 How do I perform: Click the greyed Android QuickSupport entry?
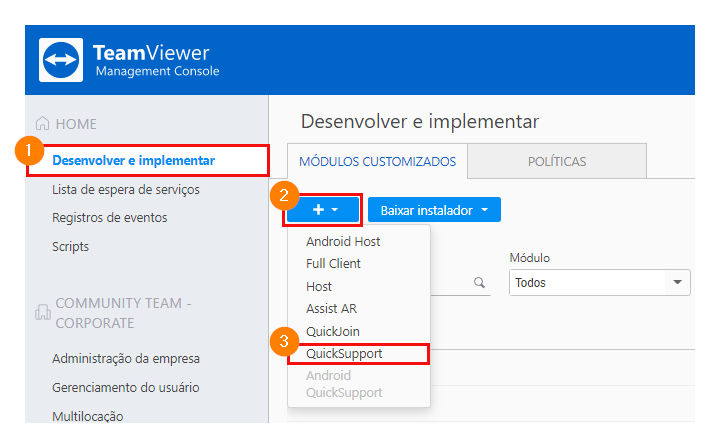[344, 384]
